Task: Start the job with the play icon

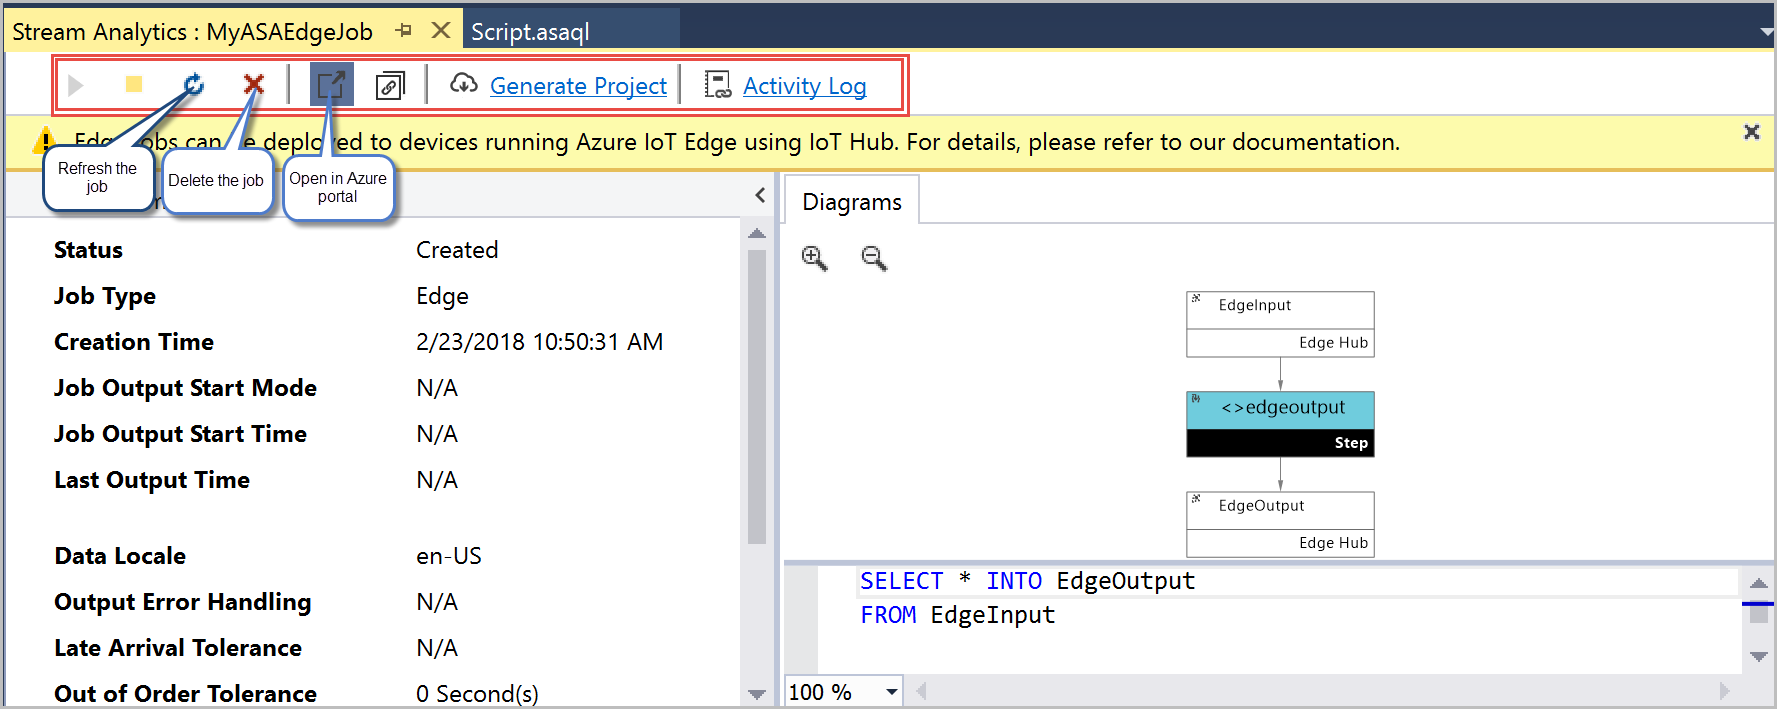Action: coord(76,85)
